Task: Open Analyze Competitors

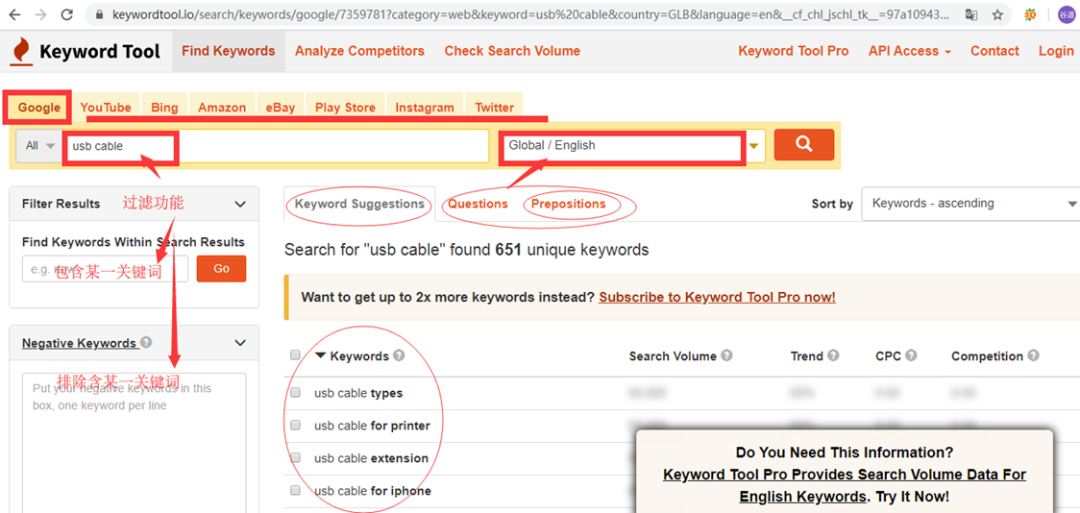Action: [x=360, y=51]
